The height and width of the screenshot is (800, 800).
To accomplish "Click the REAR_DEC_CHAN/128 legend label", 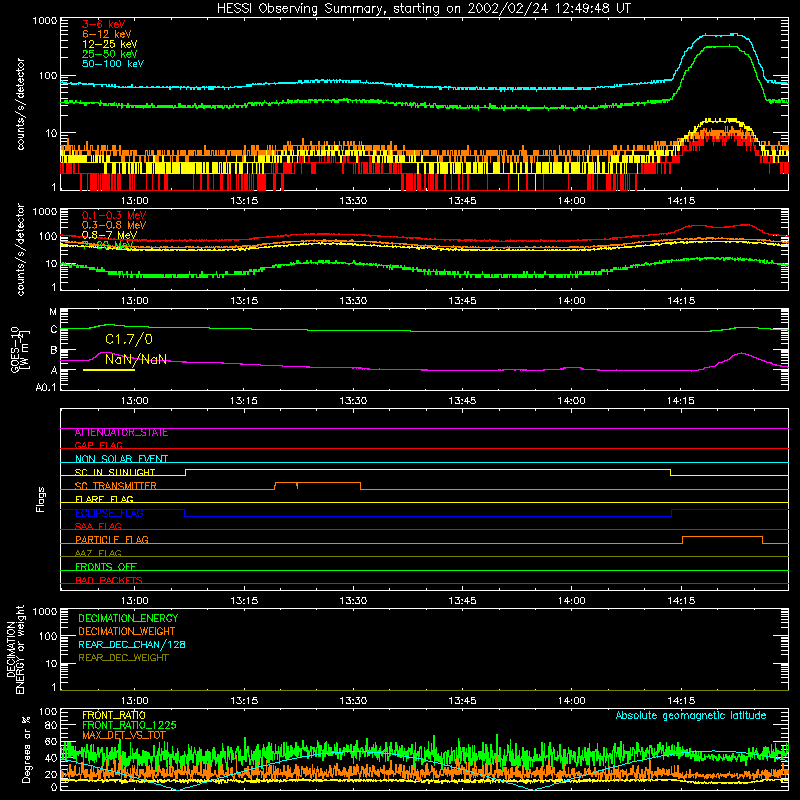I will (x=132, y=645).
